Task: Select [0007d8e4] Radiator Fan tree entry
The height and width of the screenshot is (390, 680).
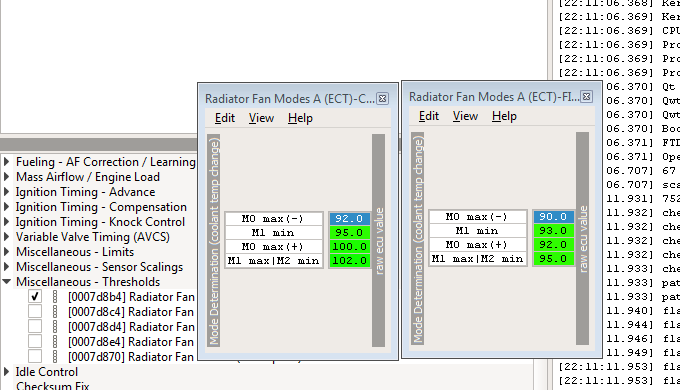Action: [131, 342]
